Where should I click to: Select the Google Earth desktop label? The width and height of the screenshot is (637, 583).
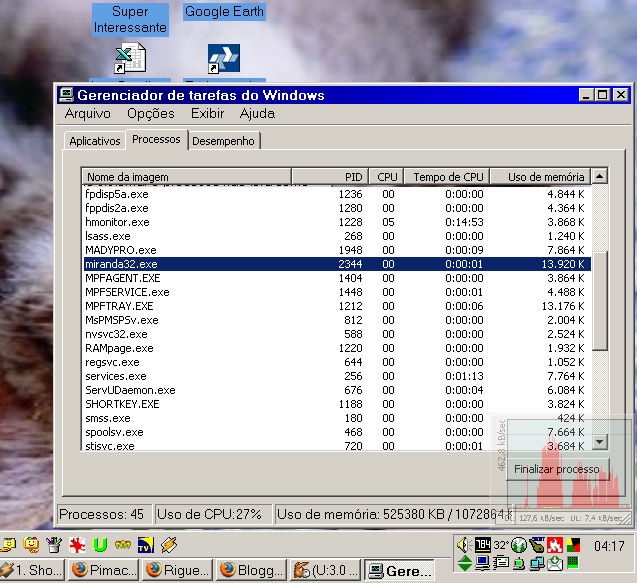click(x=224, y=11)
